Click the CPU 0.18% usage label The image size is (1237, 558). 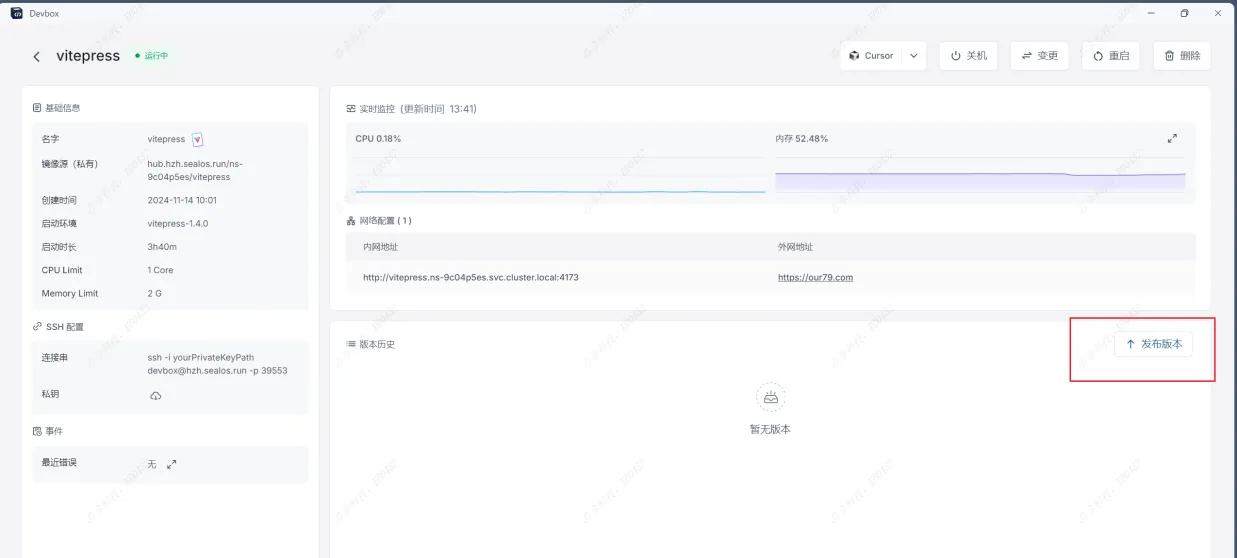pos(378,139)
